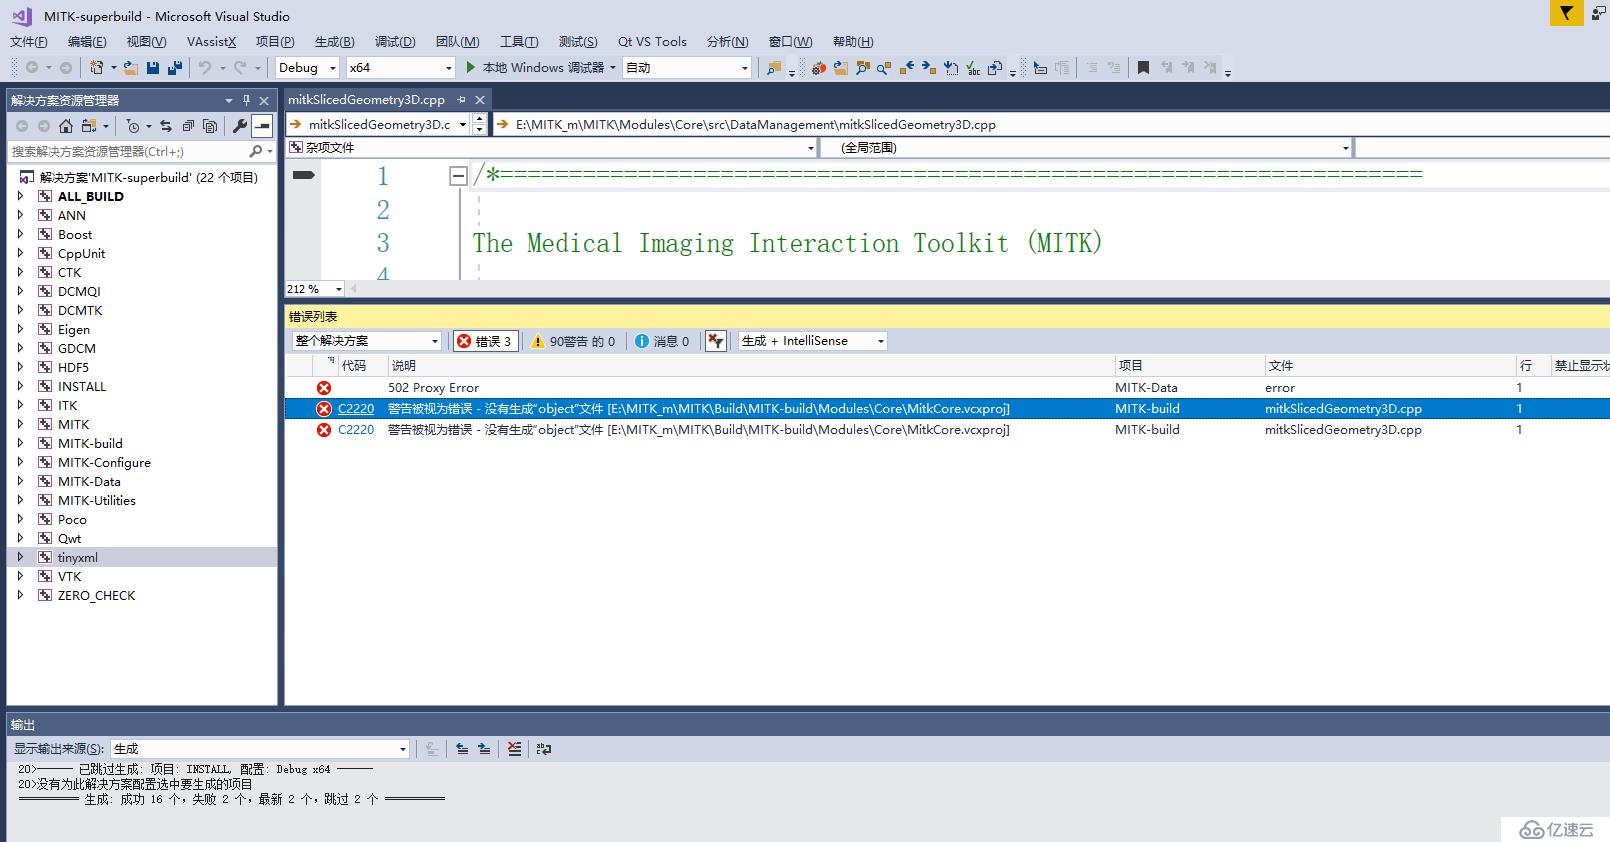Click the Save All toolbar icon

pyautogui.click(x=175, y=68)
